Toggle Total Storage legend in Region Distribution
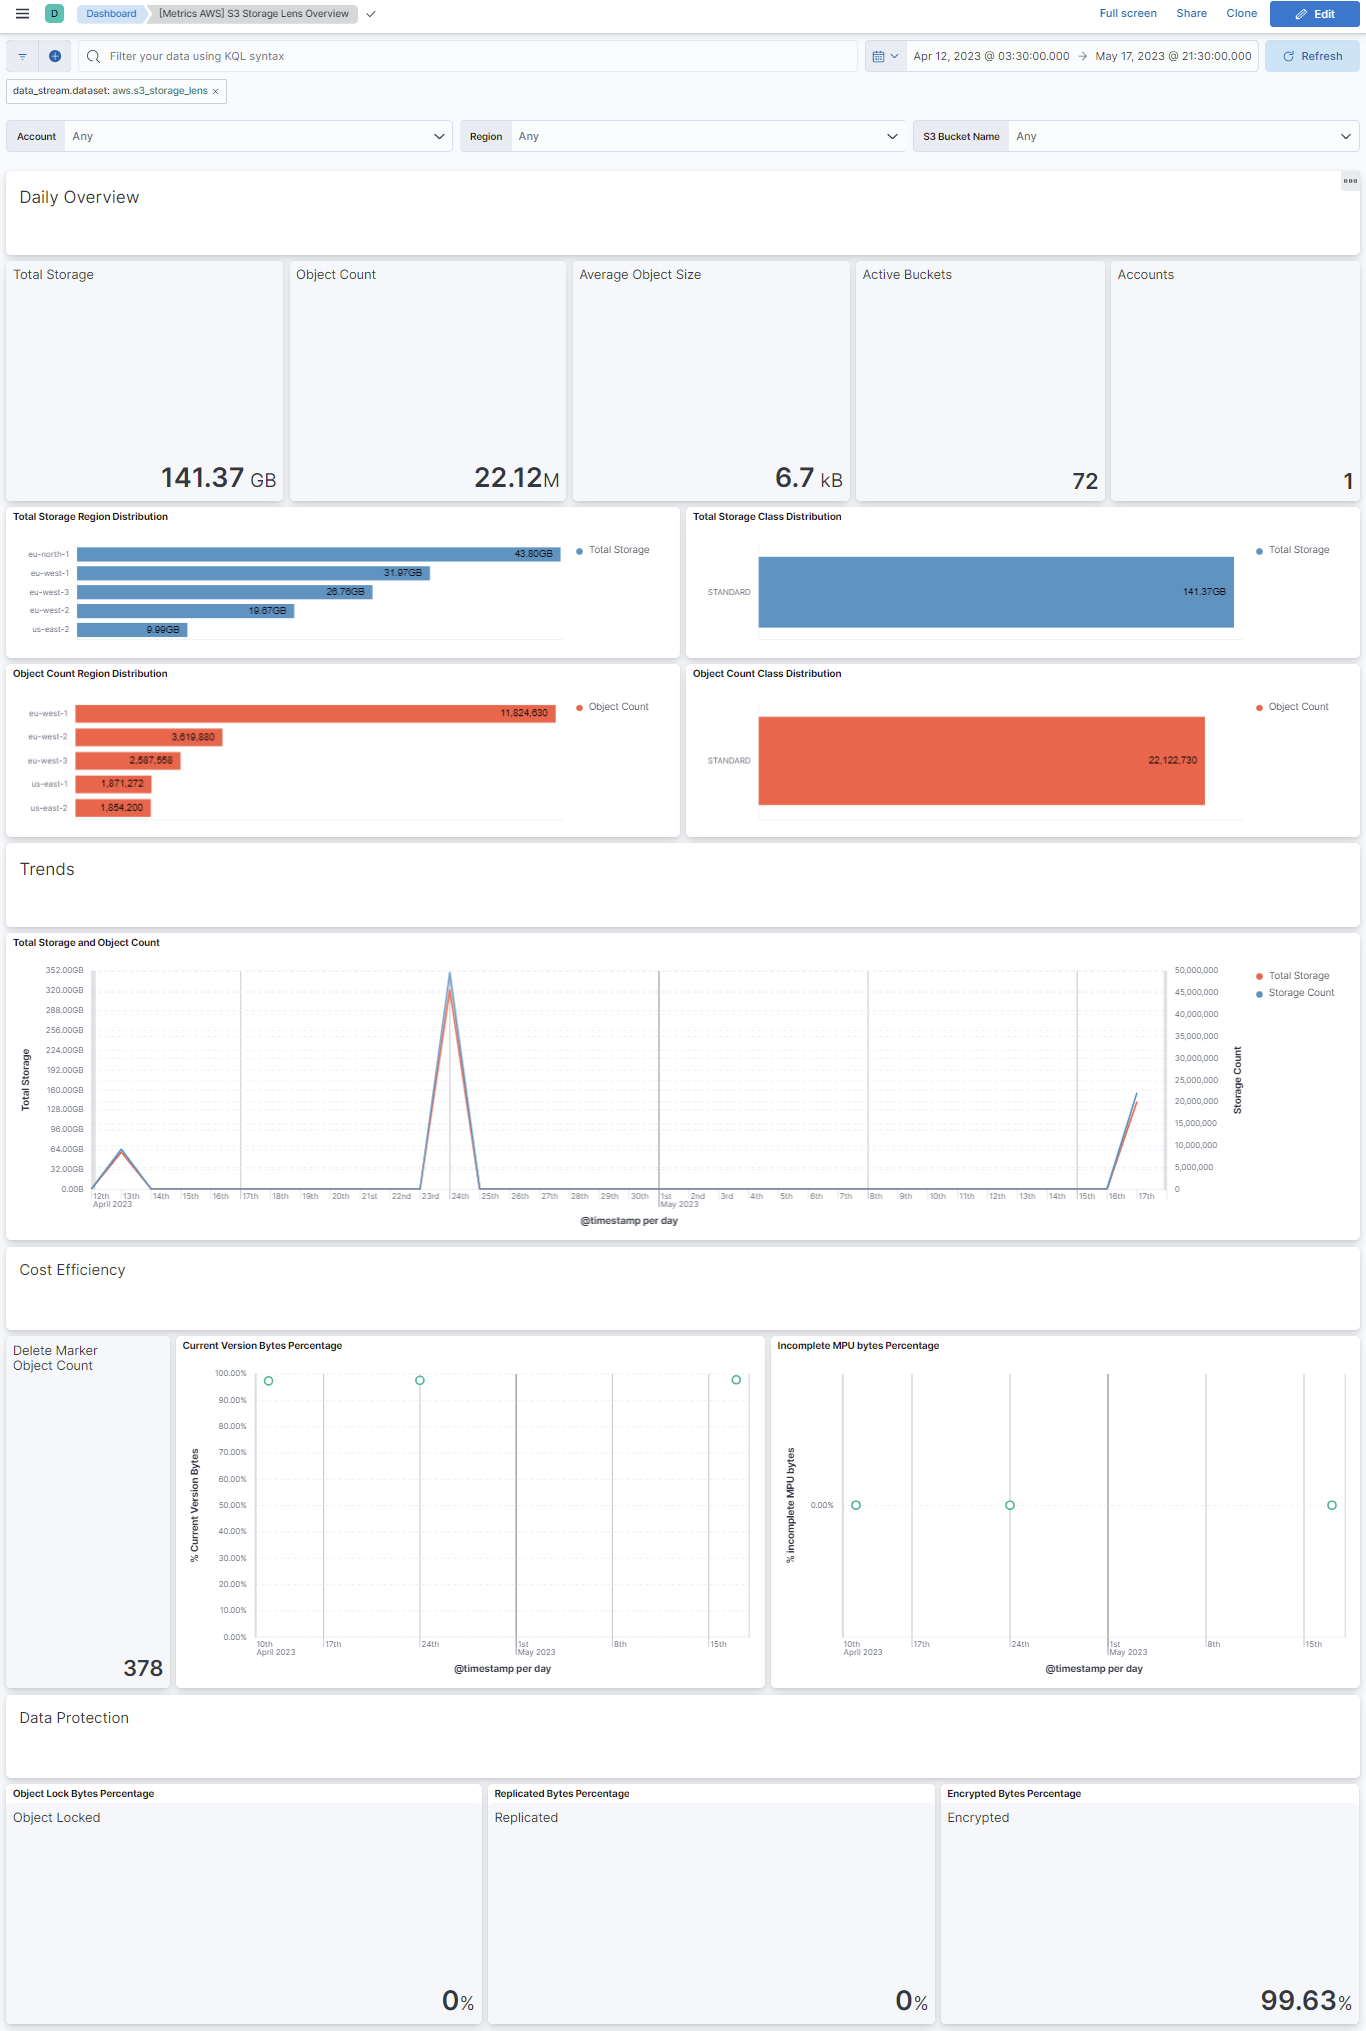1366x2031 pixels. (x=618, y=550)
